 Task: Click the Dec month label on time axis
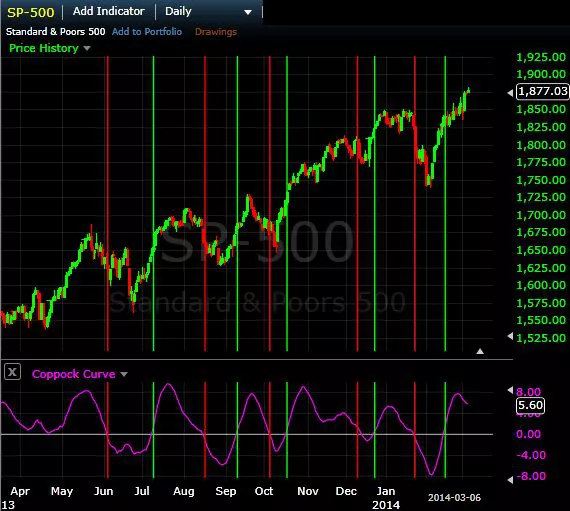[346, 491]
